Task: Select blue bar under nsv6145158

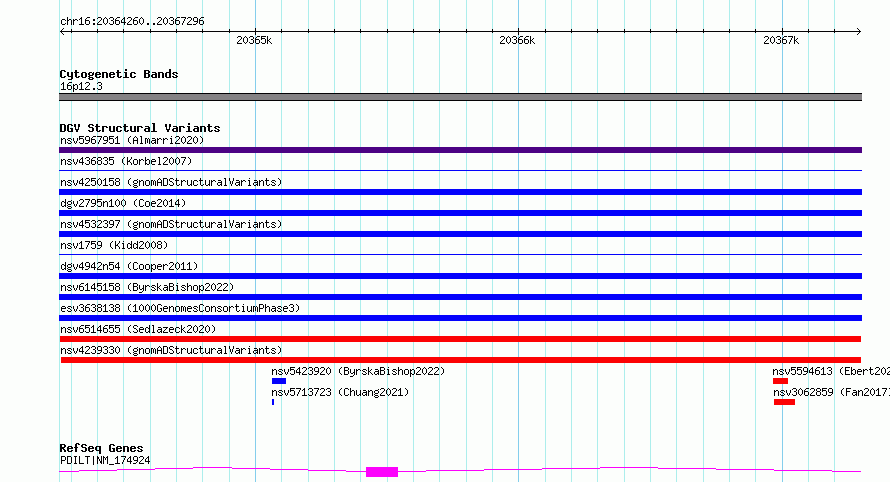Action: coord(460,297)
